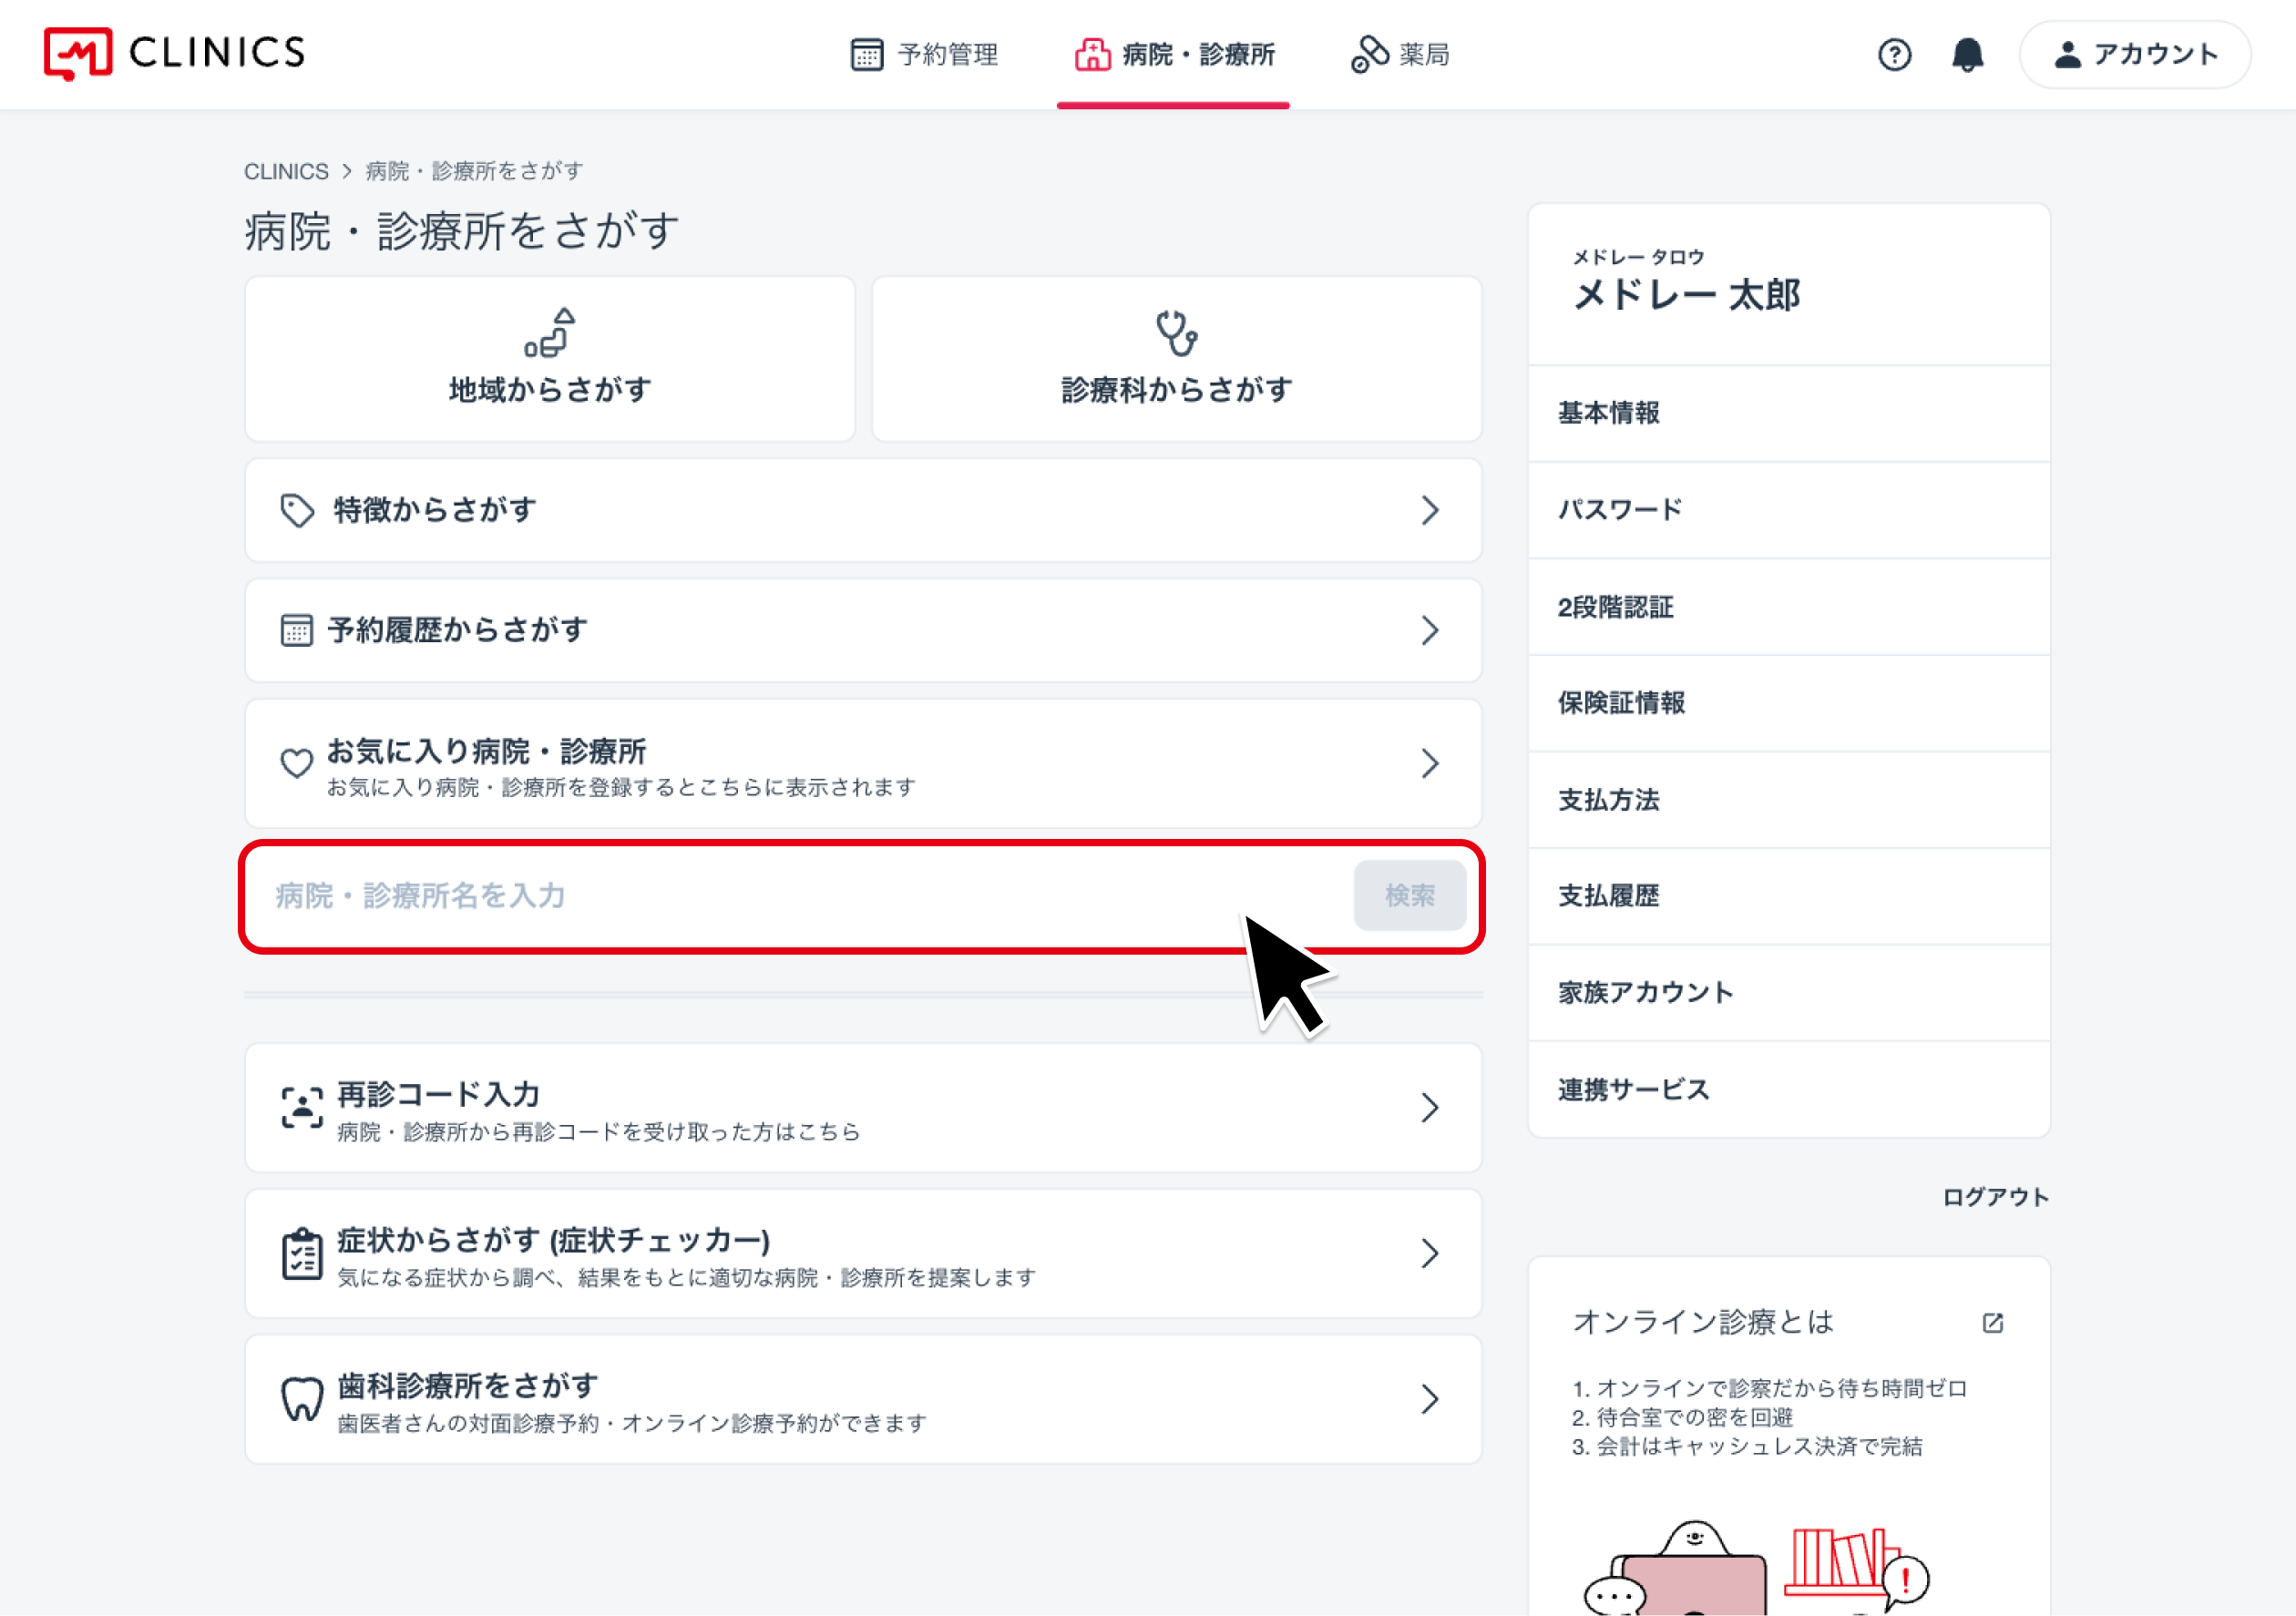Viewport: 2296px width, 1616px height.
Task: Click the 検索 search button
Action: [x=1409, y=895]
